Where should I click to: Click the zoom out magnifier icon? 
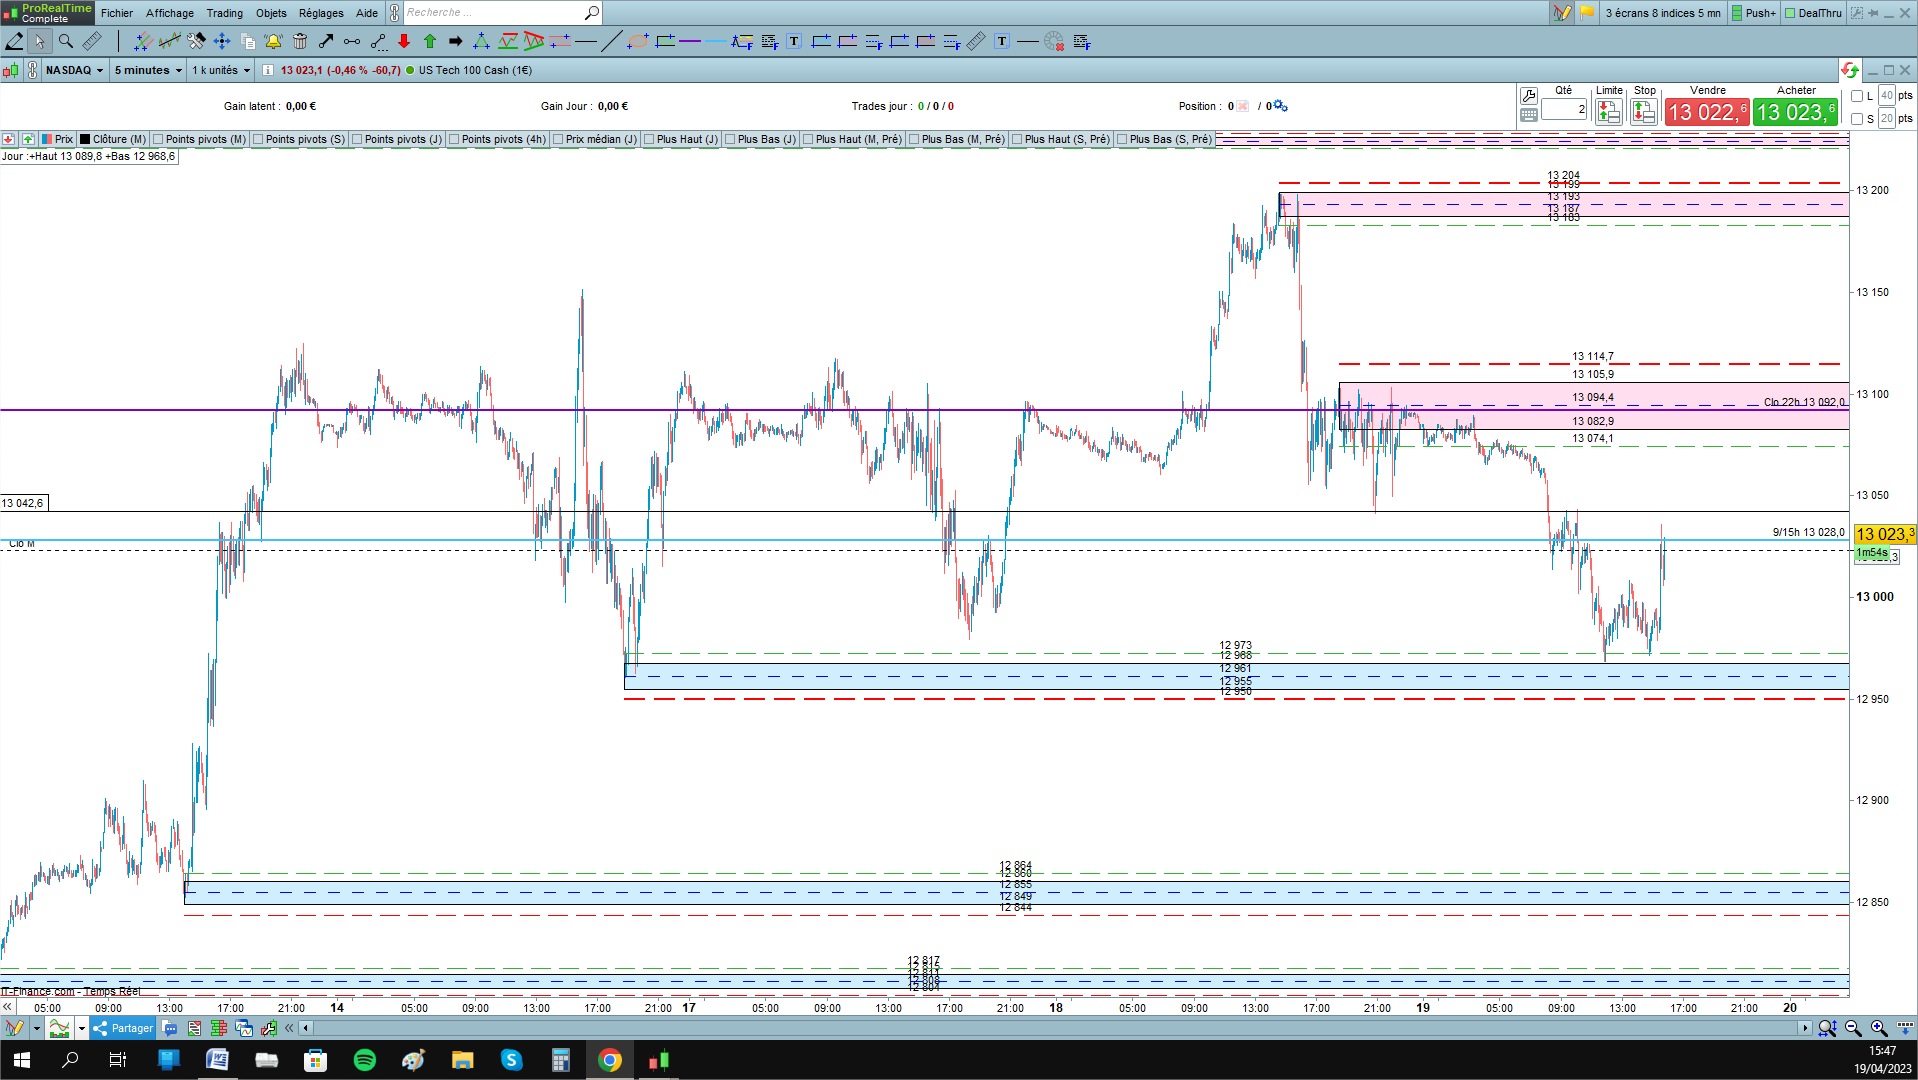pyautogui.click(x=1853, y=1028)
